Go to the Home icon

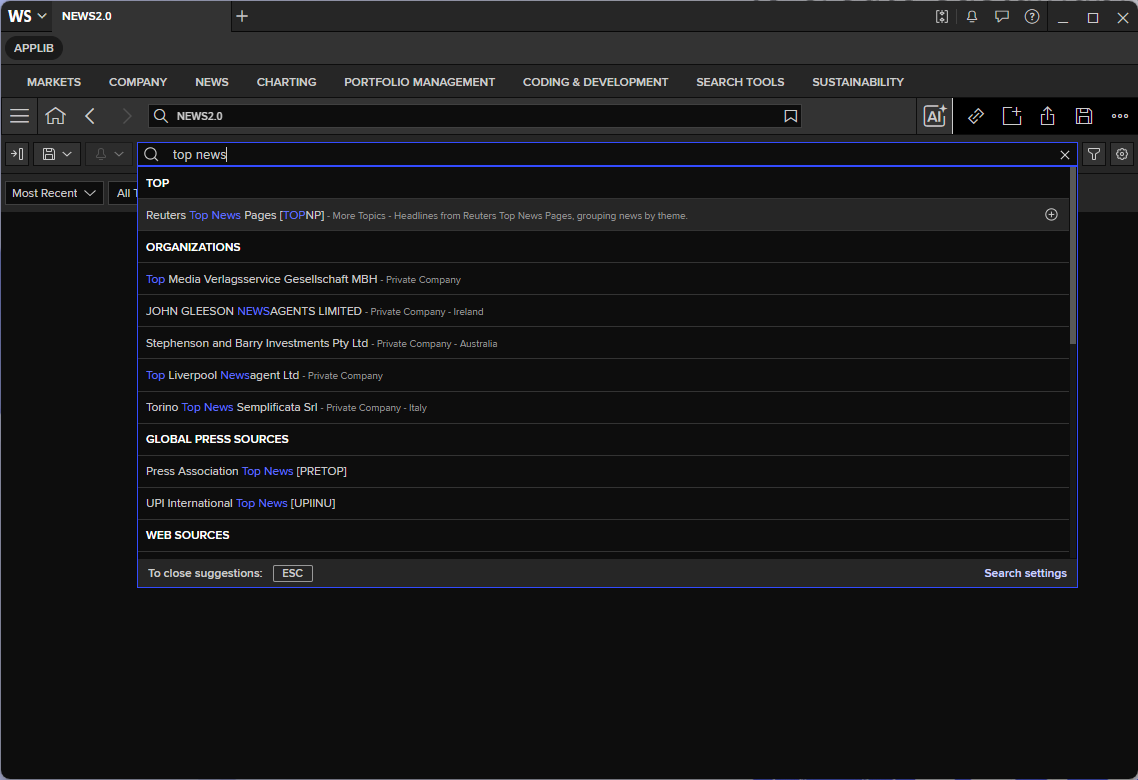(55, 116)
